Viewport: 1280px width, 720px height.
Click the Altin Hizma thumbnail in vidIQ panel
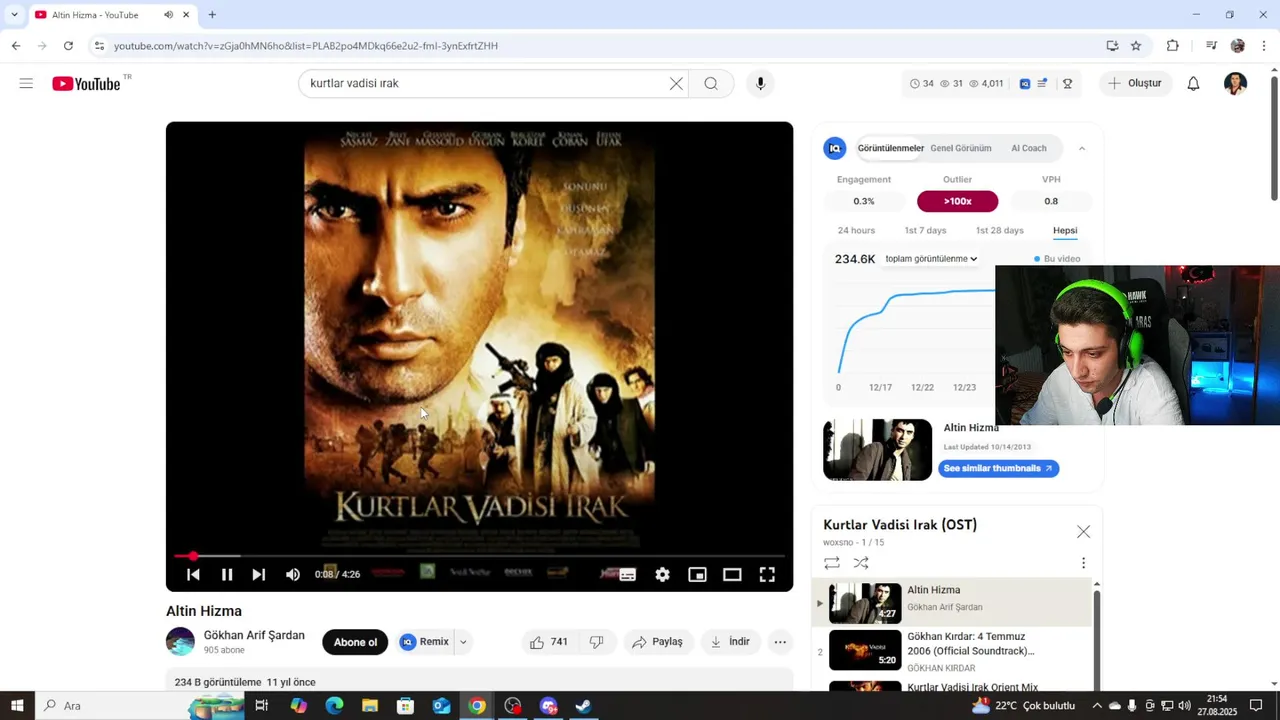point(877,450)
